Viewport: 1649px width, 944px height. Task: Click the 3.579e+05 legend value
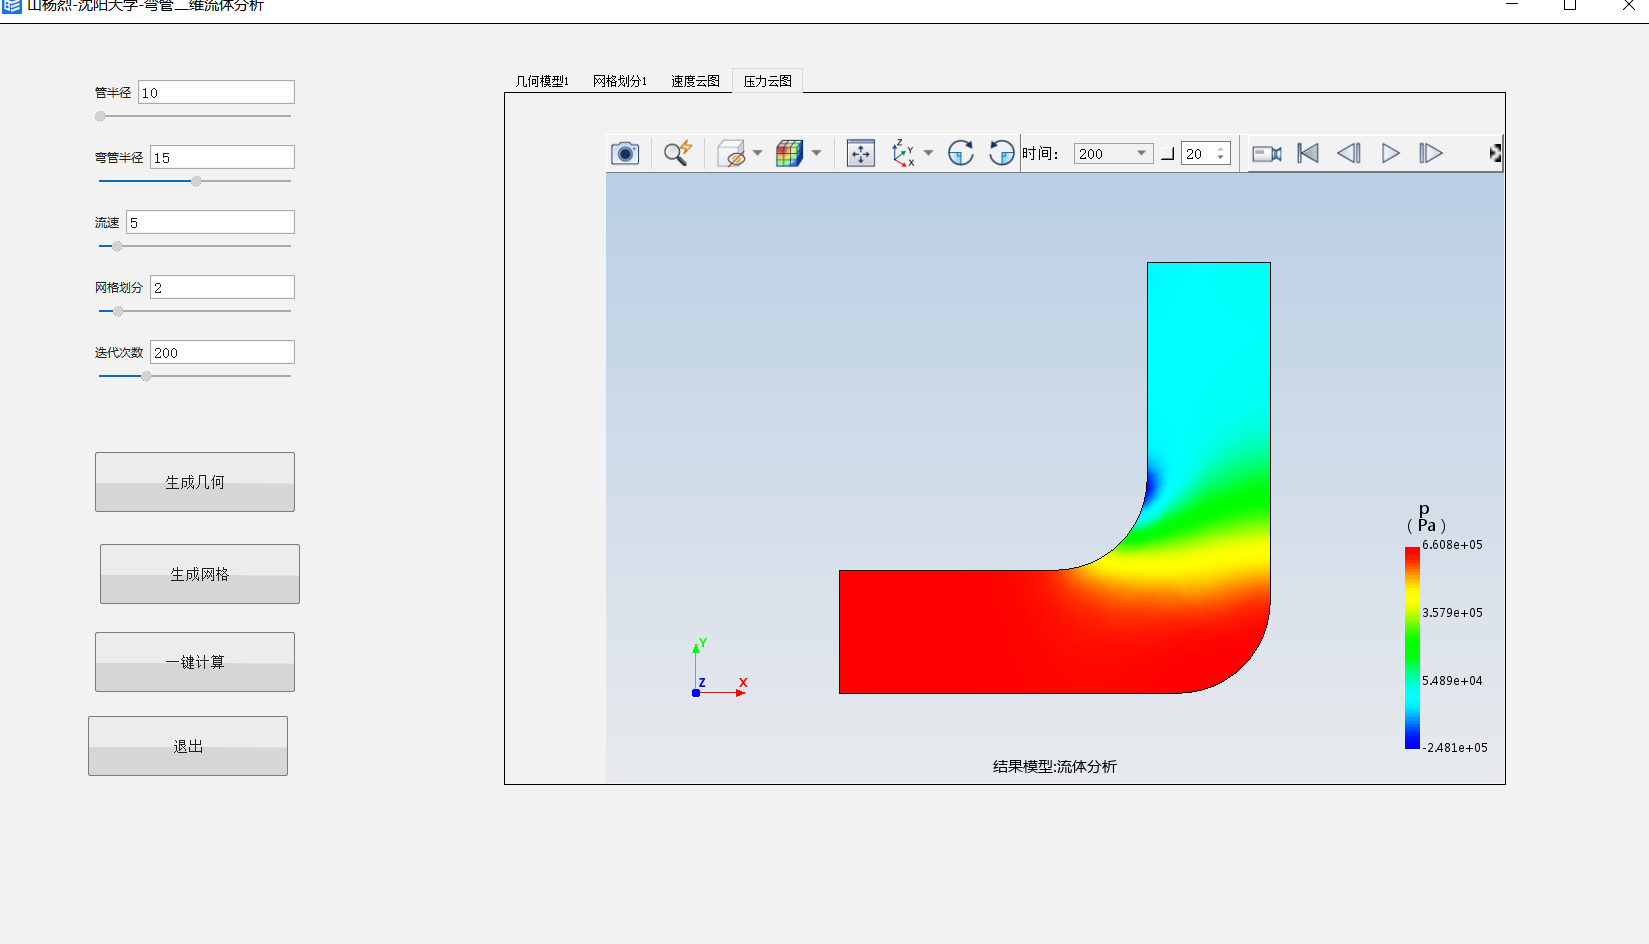pyautogui.click(x=1452, y=613)
